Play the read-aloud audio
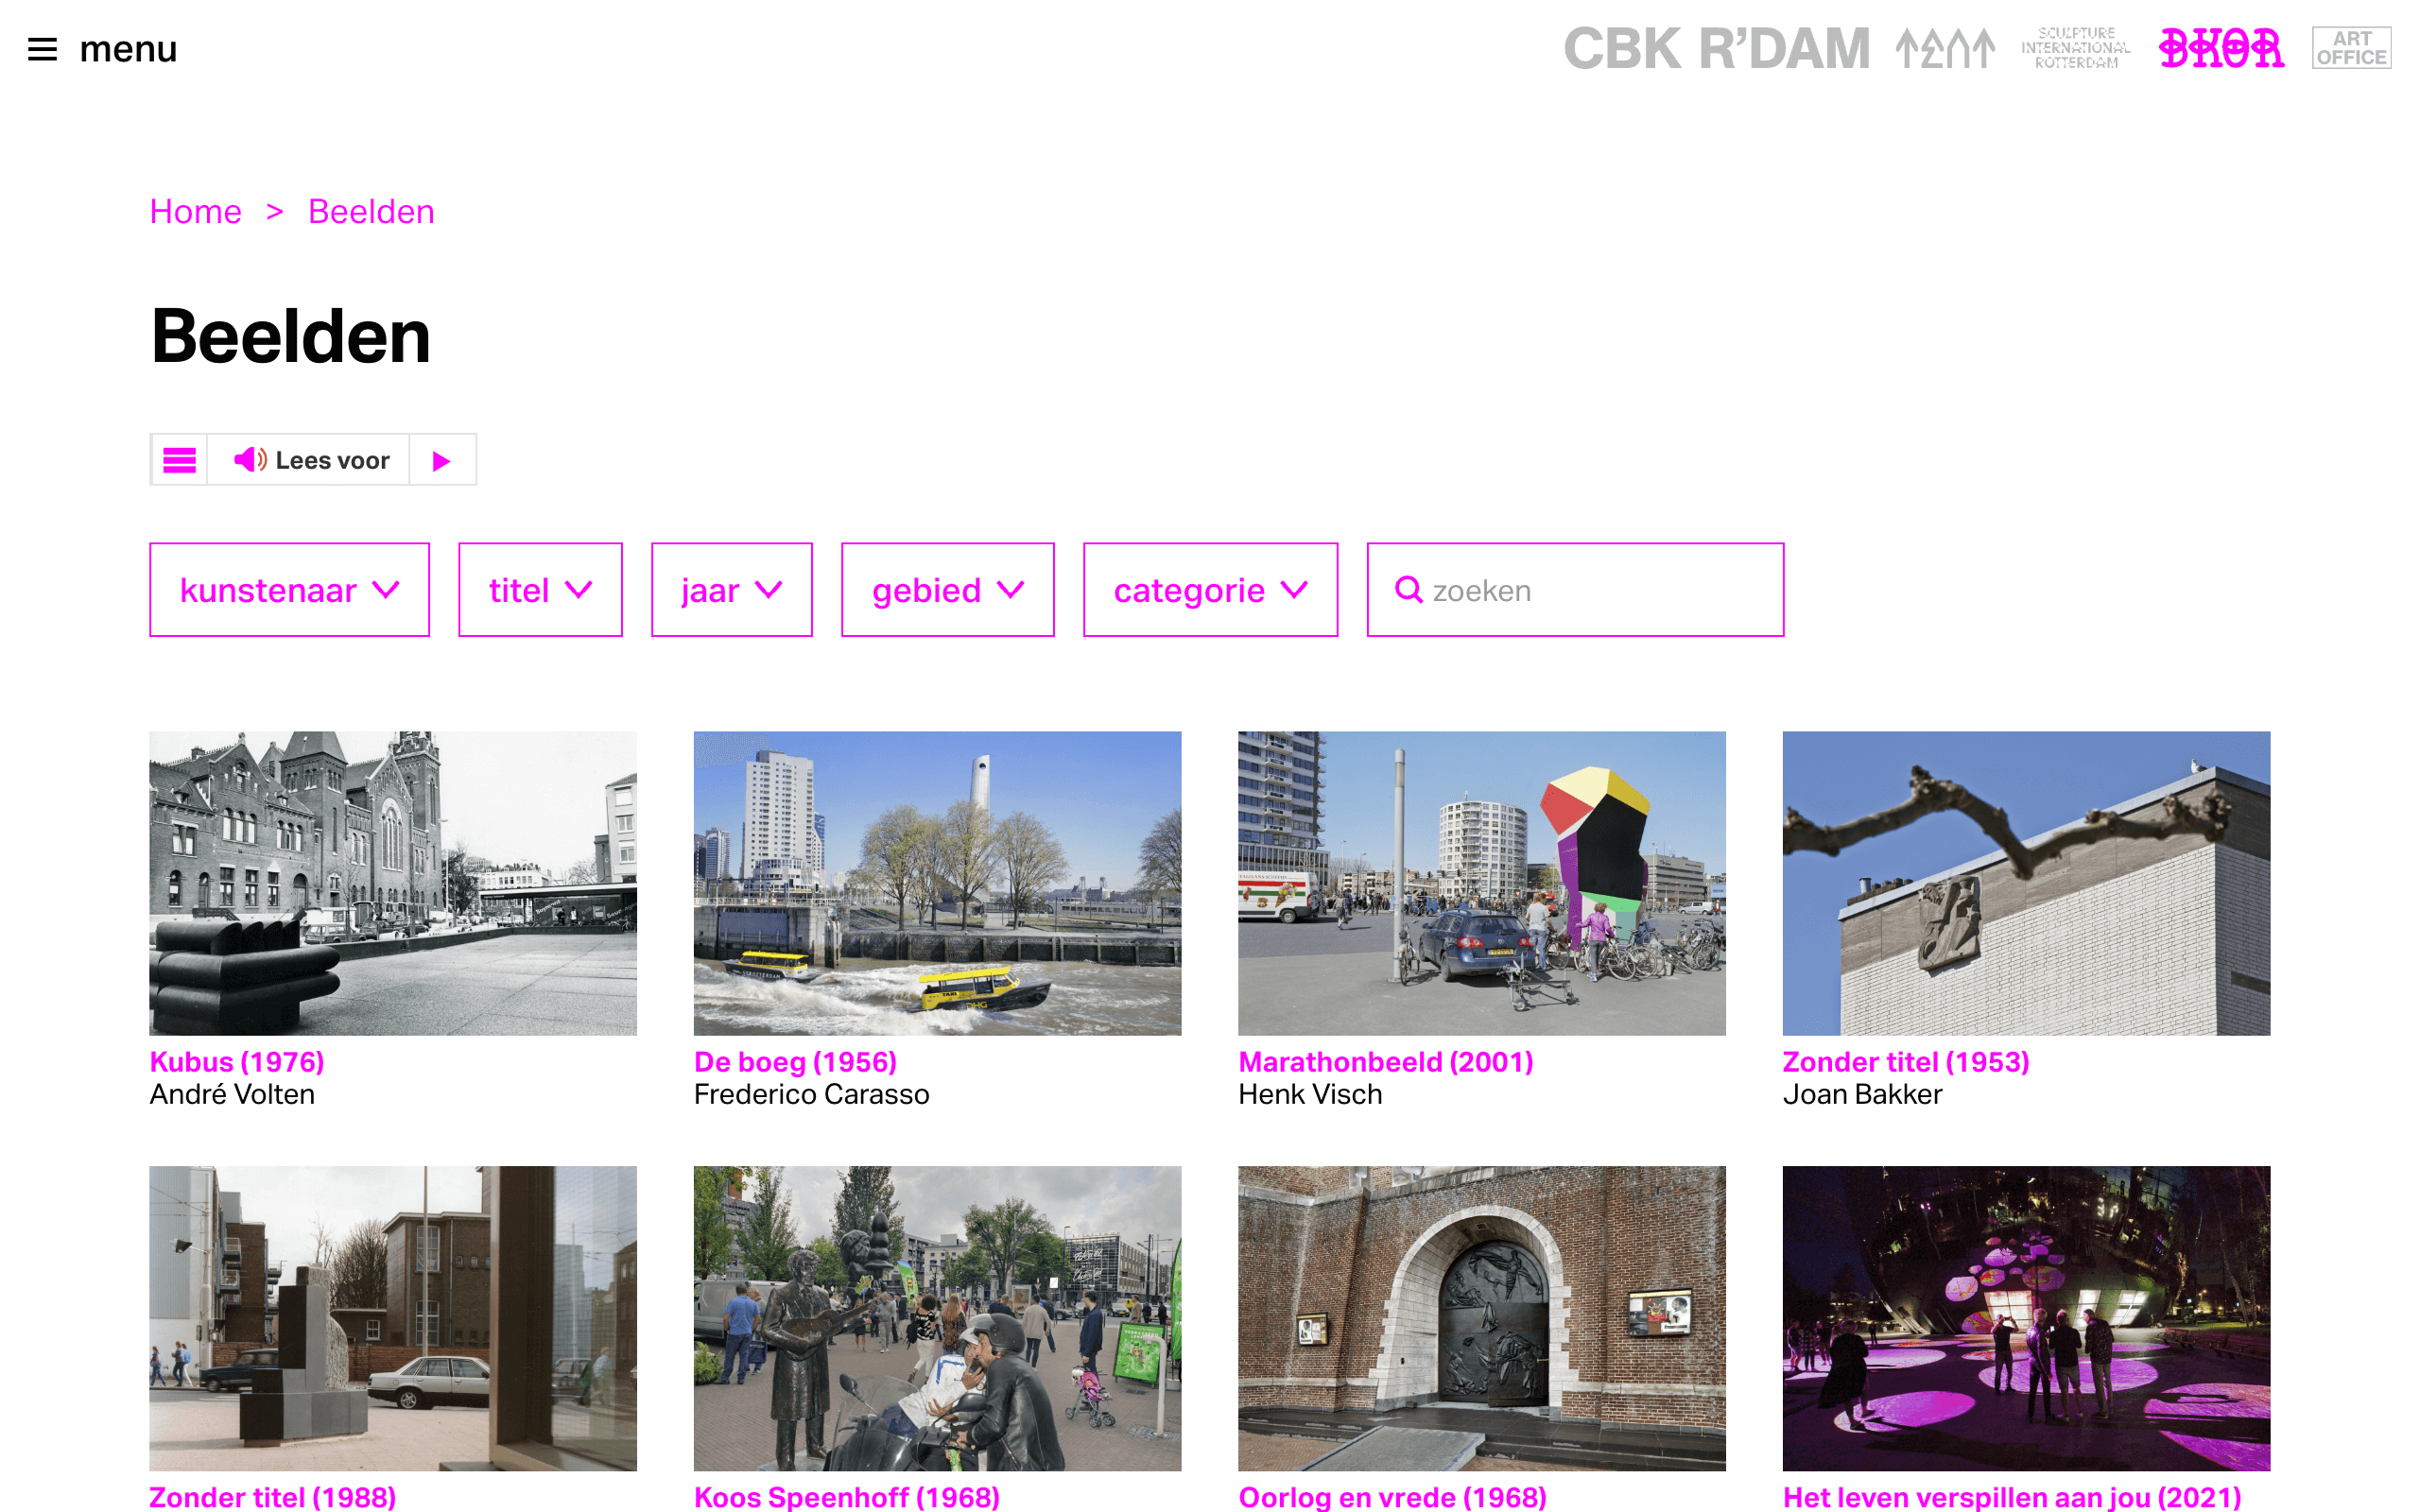2420x1512 pixels. pos(442,460)
